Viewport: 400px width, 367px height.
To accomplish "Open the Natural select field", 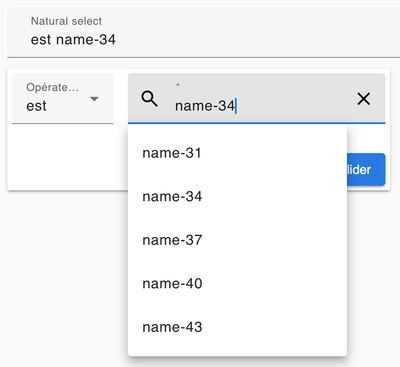I will (x=203, y=32).
